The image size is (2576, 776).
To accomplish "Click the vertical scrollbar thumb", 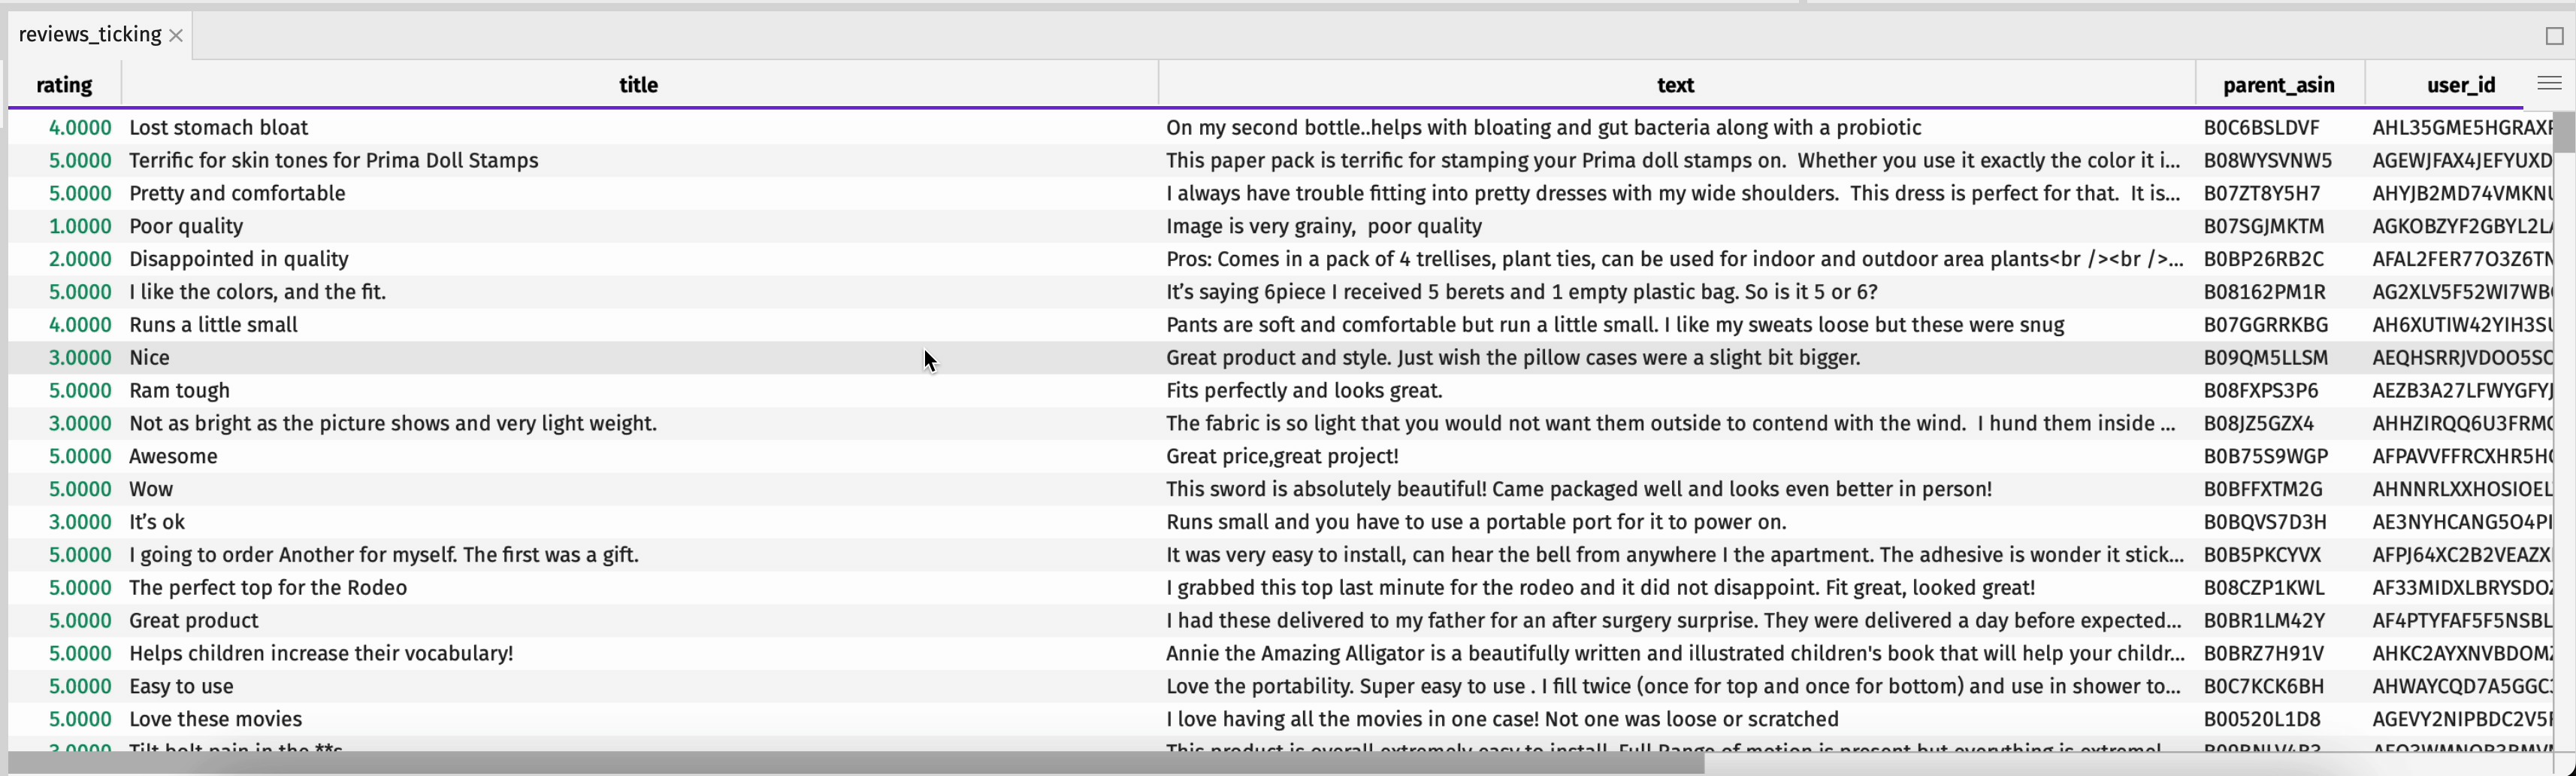I will click(2564, 133).
